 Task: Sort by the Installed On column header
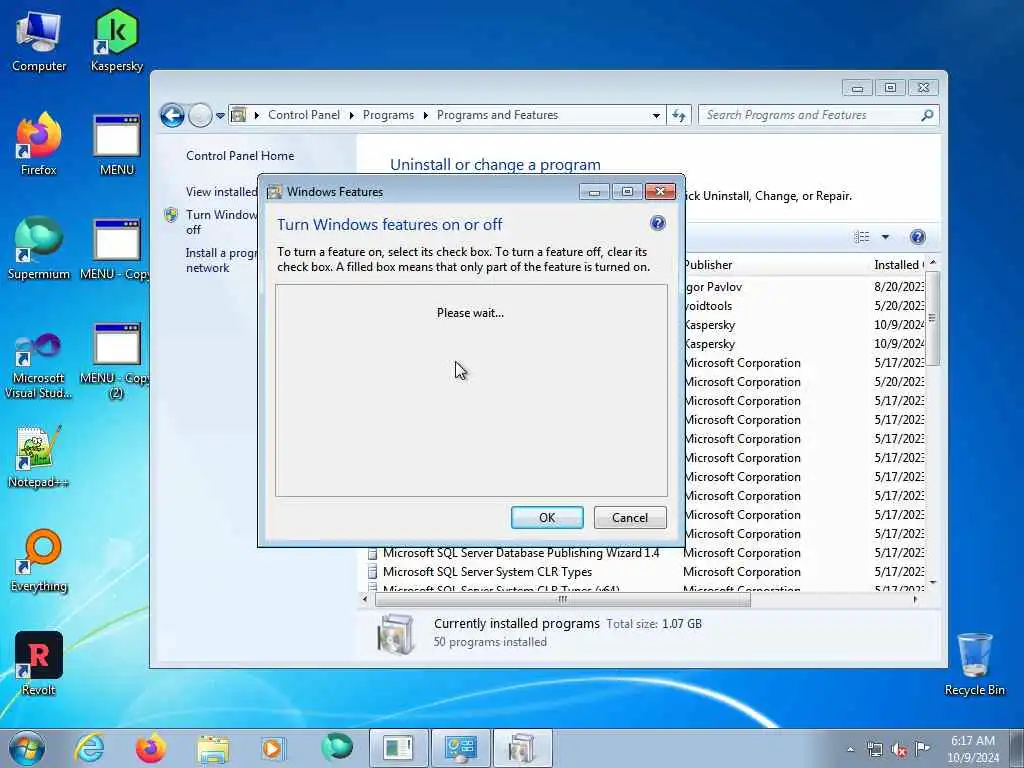(898, 264)
